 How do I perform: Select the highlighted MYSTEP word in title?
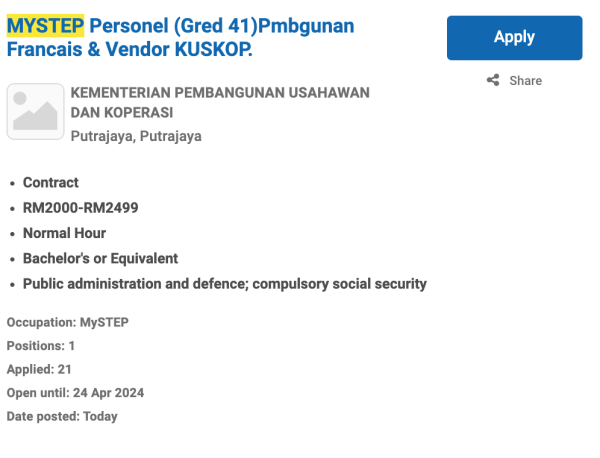[46, 25]
